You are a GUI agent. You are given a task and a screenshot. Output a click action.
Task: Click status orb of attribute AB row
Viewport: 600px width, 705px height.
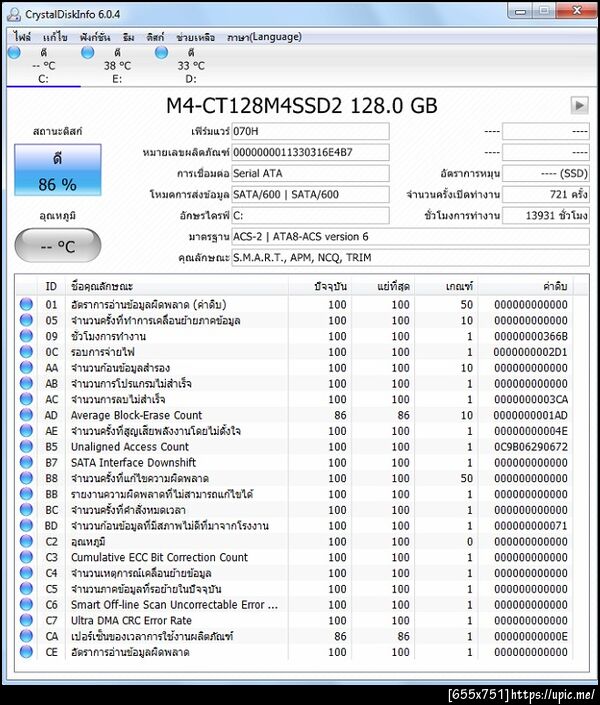26,384
